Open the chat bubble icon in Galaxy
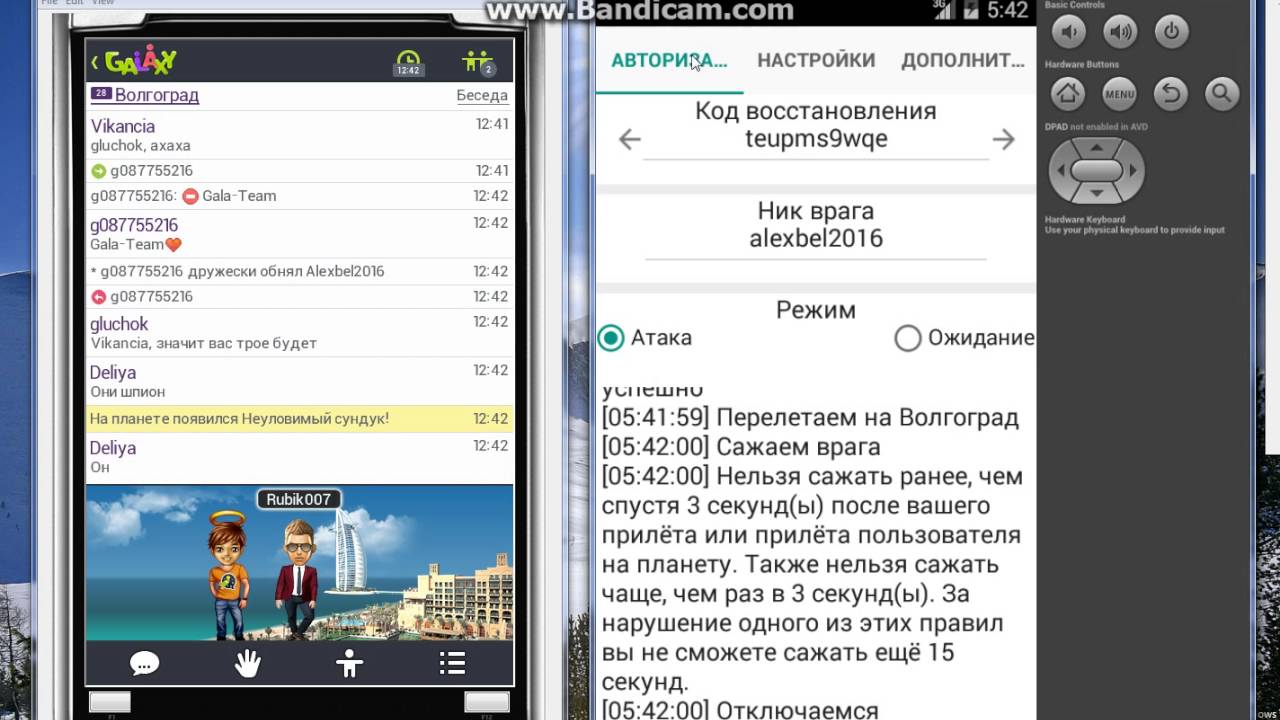 point(145,663)
